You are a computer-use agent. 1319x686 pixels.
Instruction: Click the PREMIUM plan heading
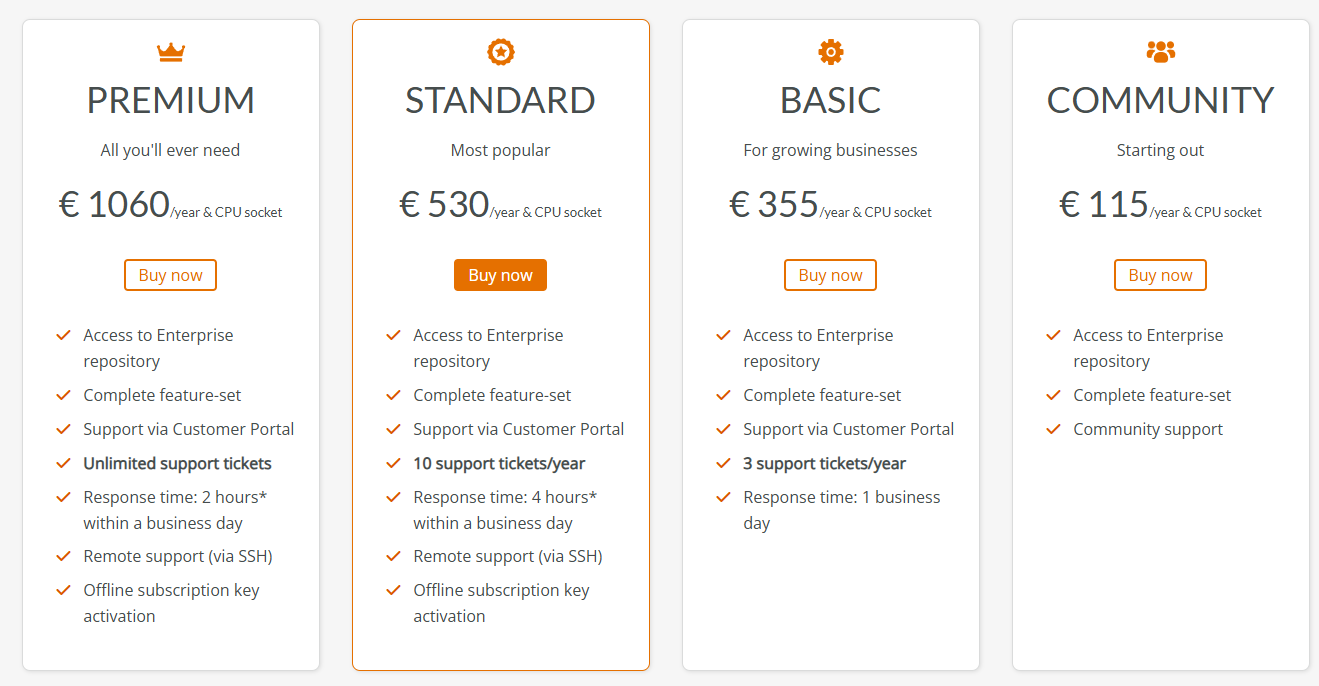point(171,101)
